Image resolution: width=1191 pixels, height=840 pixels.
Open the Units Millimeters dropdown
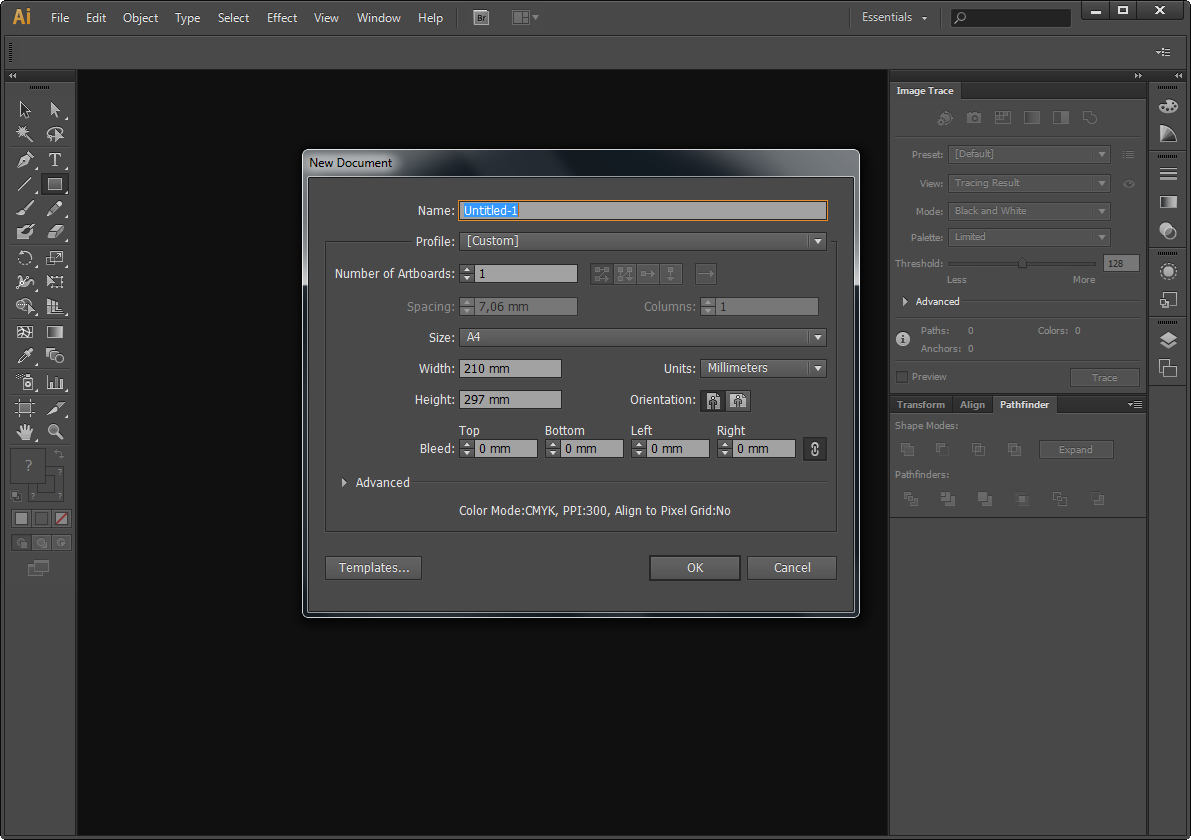[763, 368]
